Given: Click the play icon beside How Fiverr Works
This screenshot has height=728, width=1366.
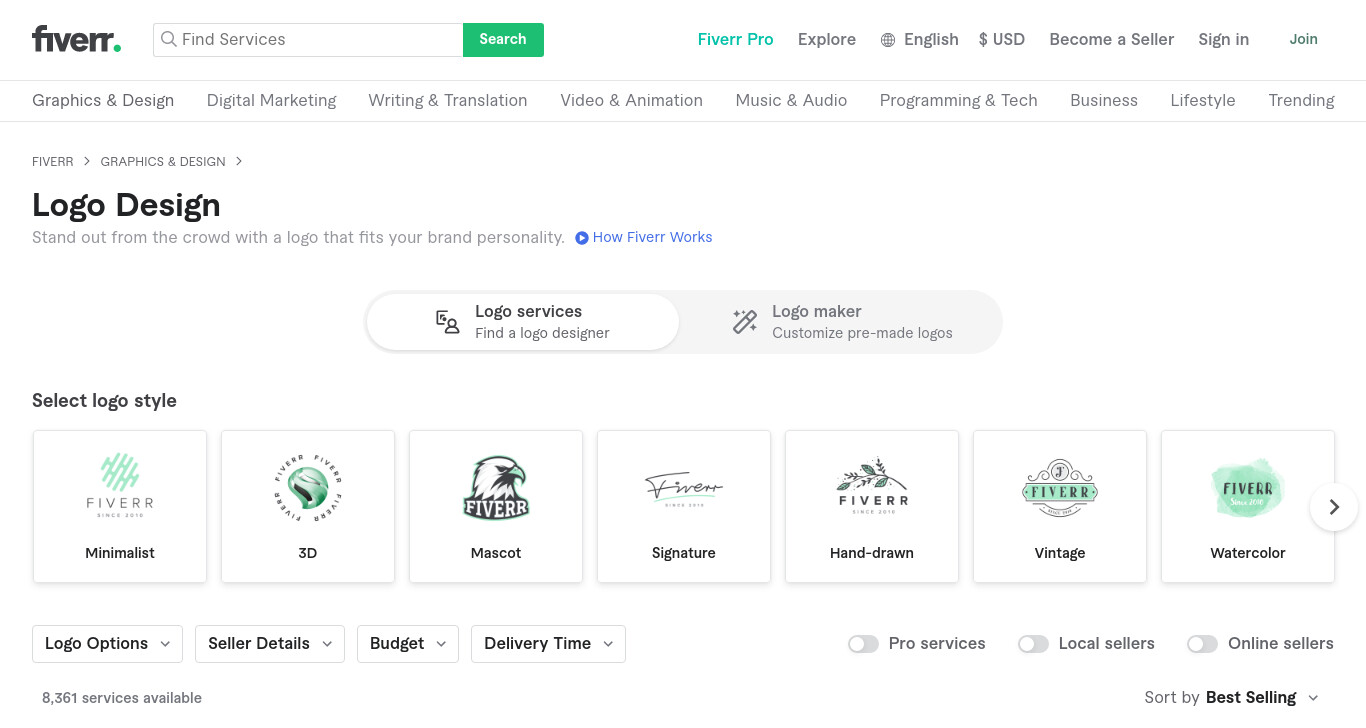Looking at the screenshot, I should (x=582, y=238).
